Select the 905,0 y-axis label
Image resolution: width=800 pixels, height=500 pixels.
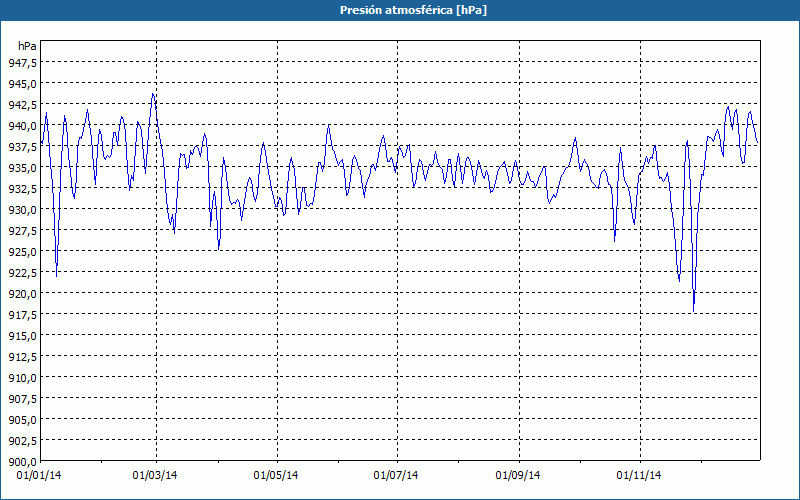tap(22, 419)
